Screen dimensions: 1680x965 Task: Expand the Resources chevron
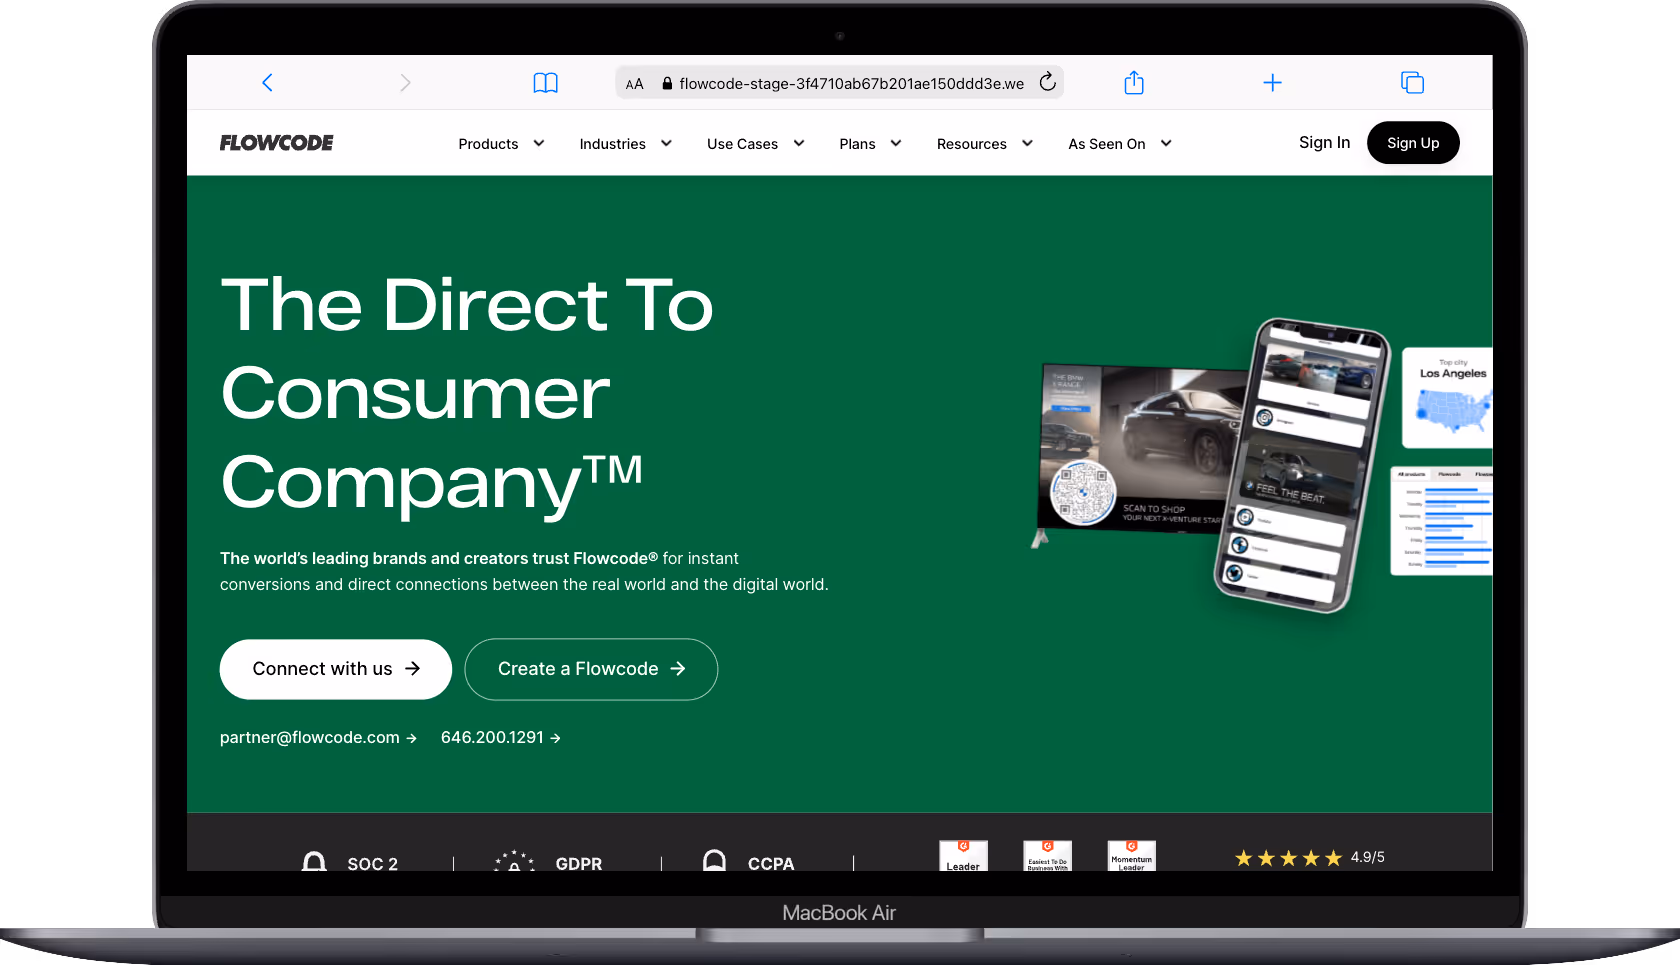pyautogui.click(x=1027, y=143)
